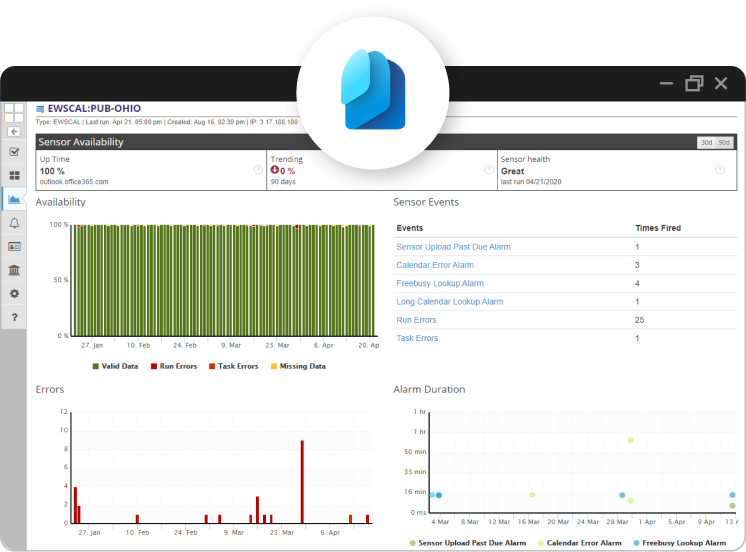Click the Events column header
Viewport: 746px width, 552px height.
click(410, 228)
